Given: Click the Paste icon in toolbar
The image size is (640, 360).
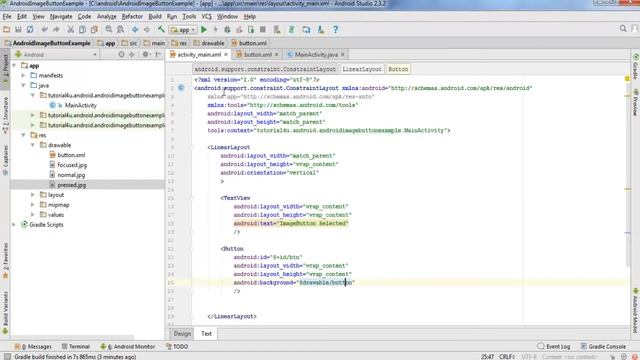Looking at the screenshot, I should tap(94, 29).
